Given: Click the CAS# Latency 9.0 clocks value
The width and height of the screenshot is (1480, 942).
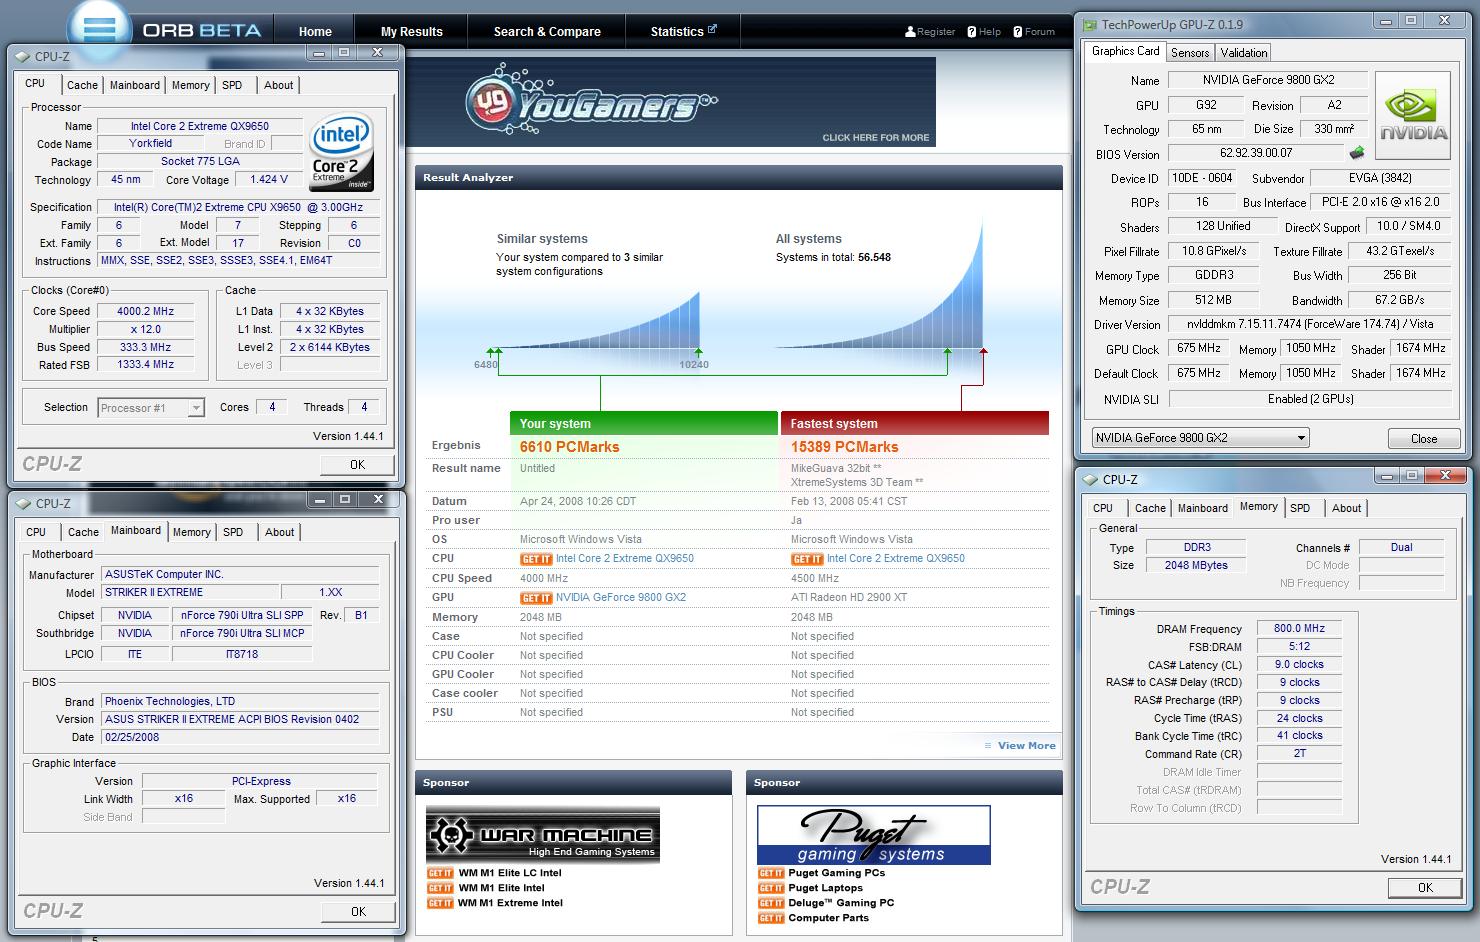Looking at the screenshot, I should 1299,665.
